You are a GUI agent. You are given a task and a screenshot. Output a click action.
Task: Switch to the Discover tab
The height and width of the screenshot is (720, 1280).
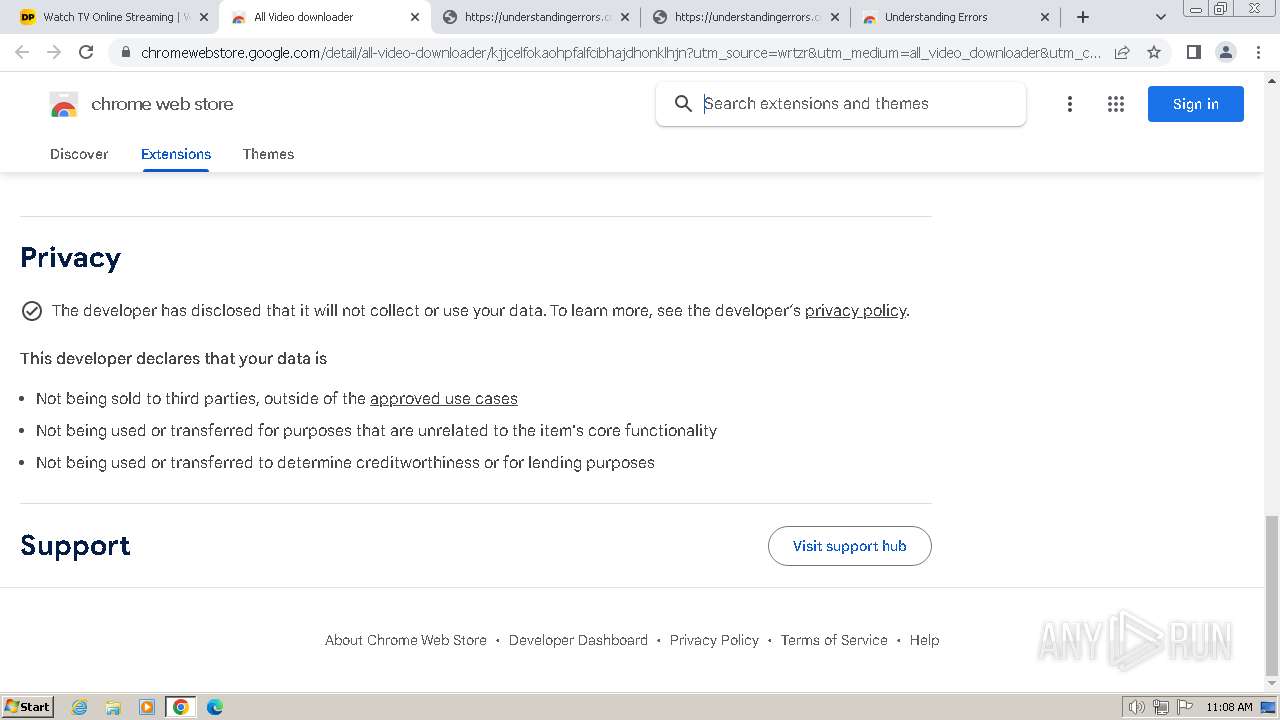79,154
